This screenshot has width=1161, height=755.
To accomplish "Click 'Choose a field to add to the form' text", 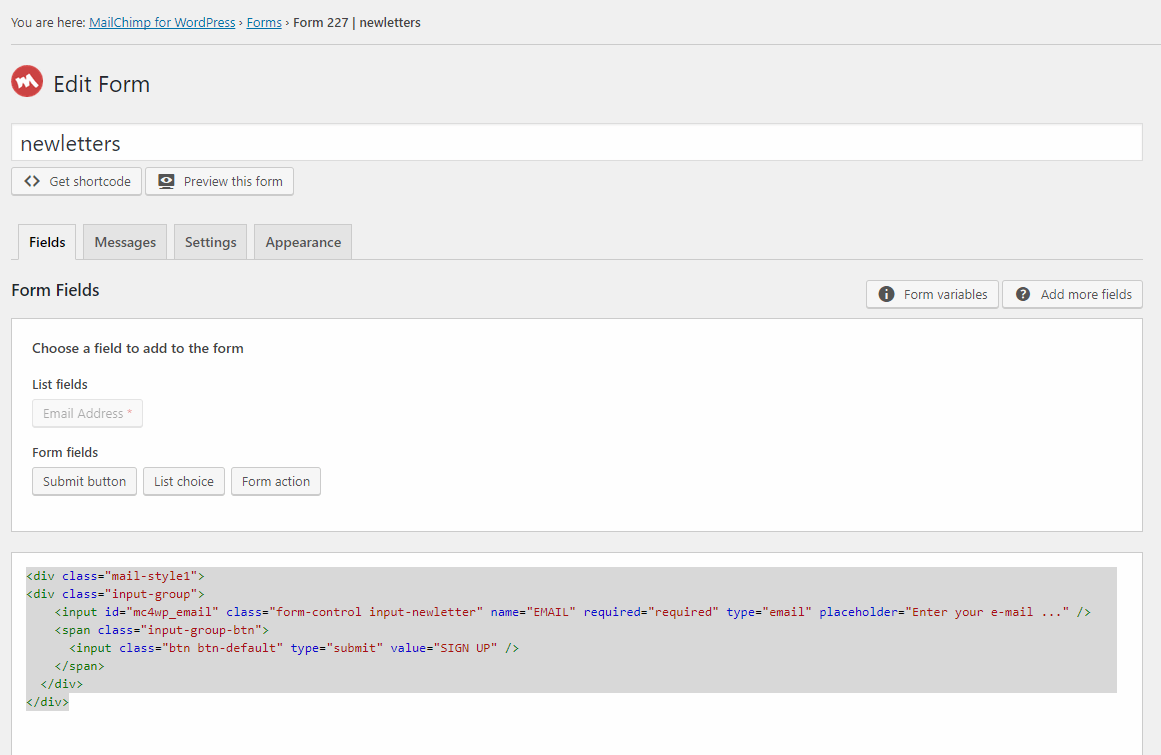I will (x=138, y=349).
